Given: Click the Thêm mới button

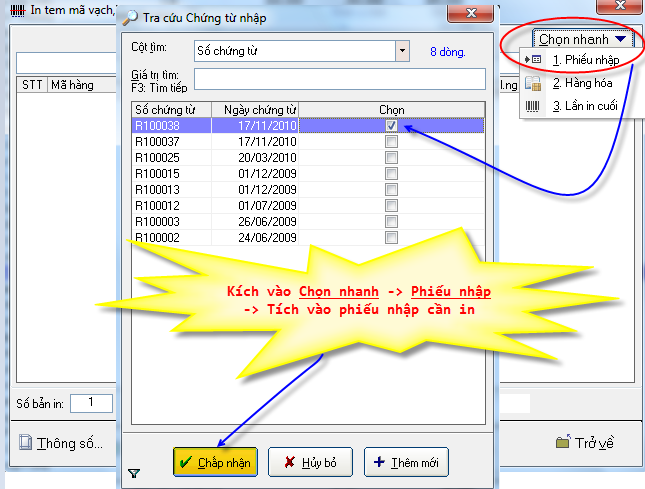Looking at the screenshot, I should pos(406,462).
